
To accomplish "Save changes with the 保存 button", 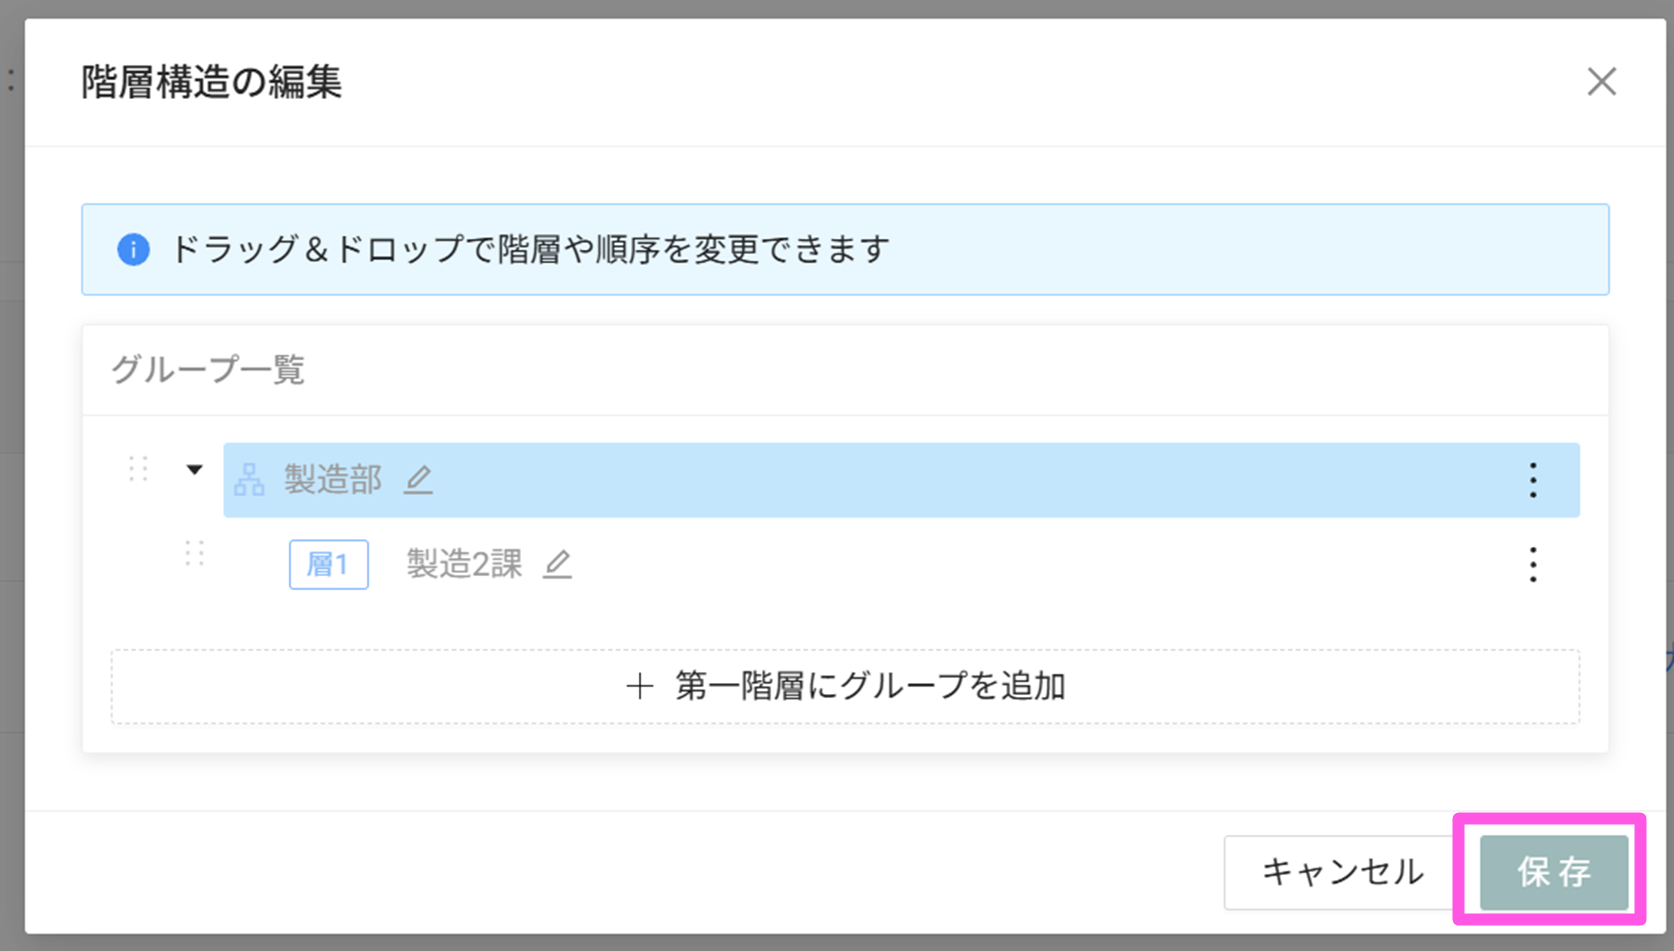I will click(1553, 872).
